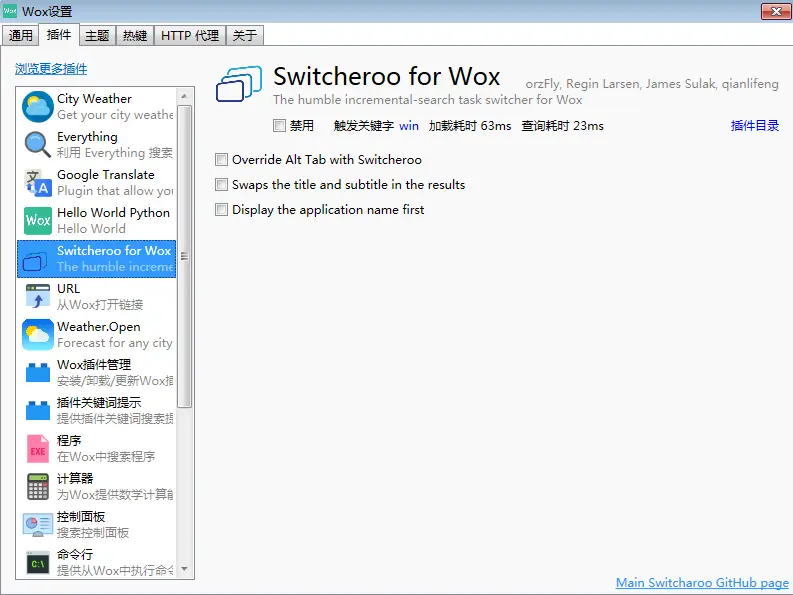Select the City Weather plugin icon

pyautogui.click(x=37, y=106)
